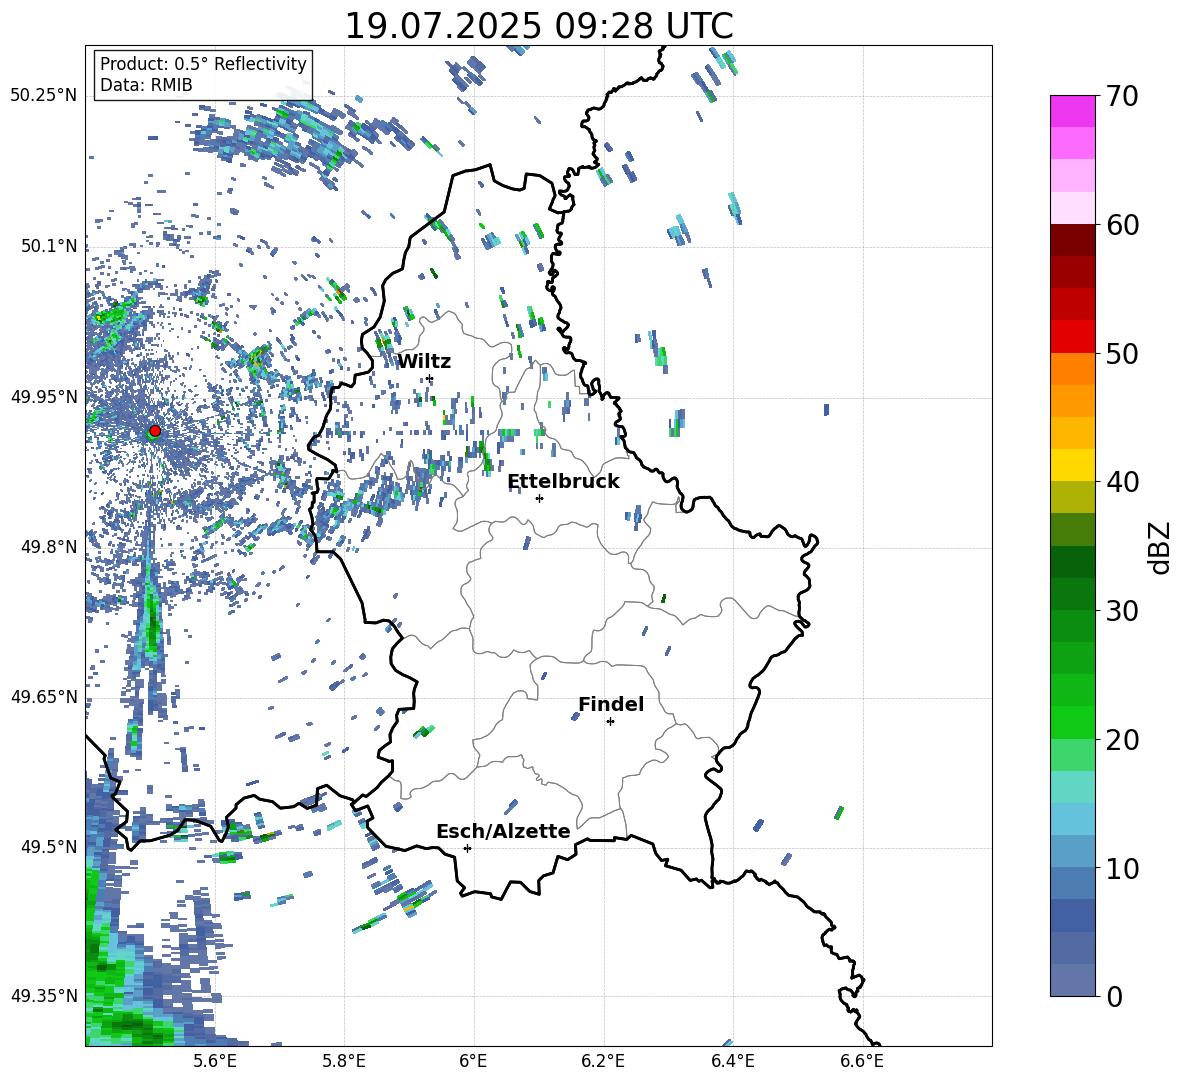Screen dimensions: 1184x1081
Task: Click the colorbar 70 tick label
Action: (1122, 97)
